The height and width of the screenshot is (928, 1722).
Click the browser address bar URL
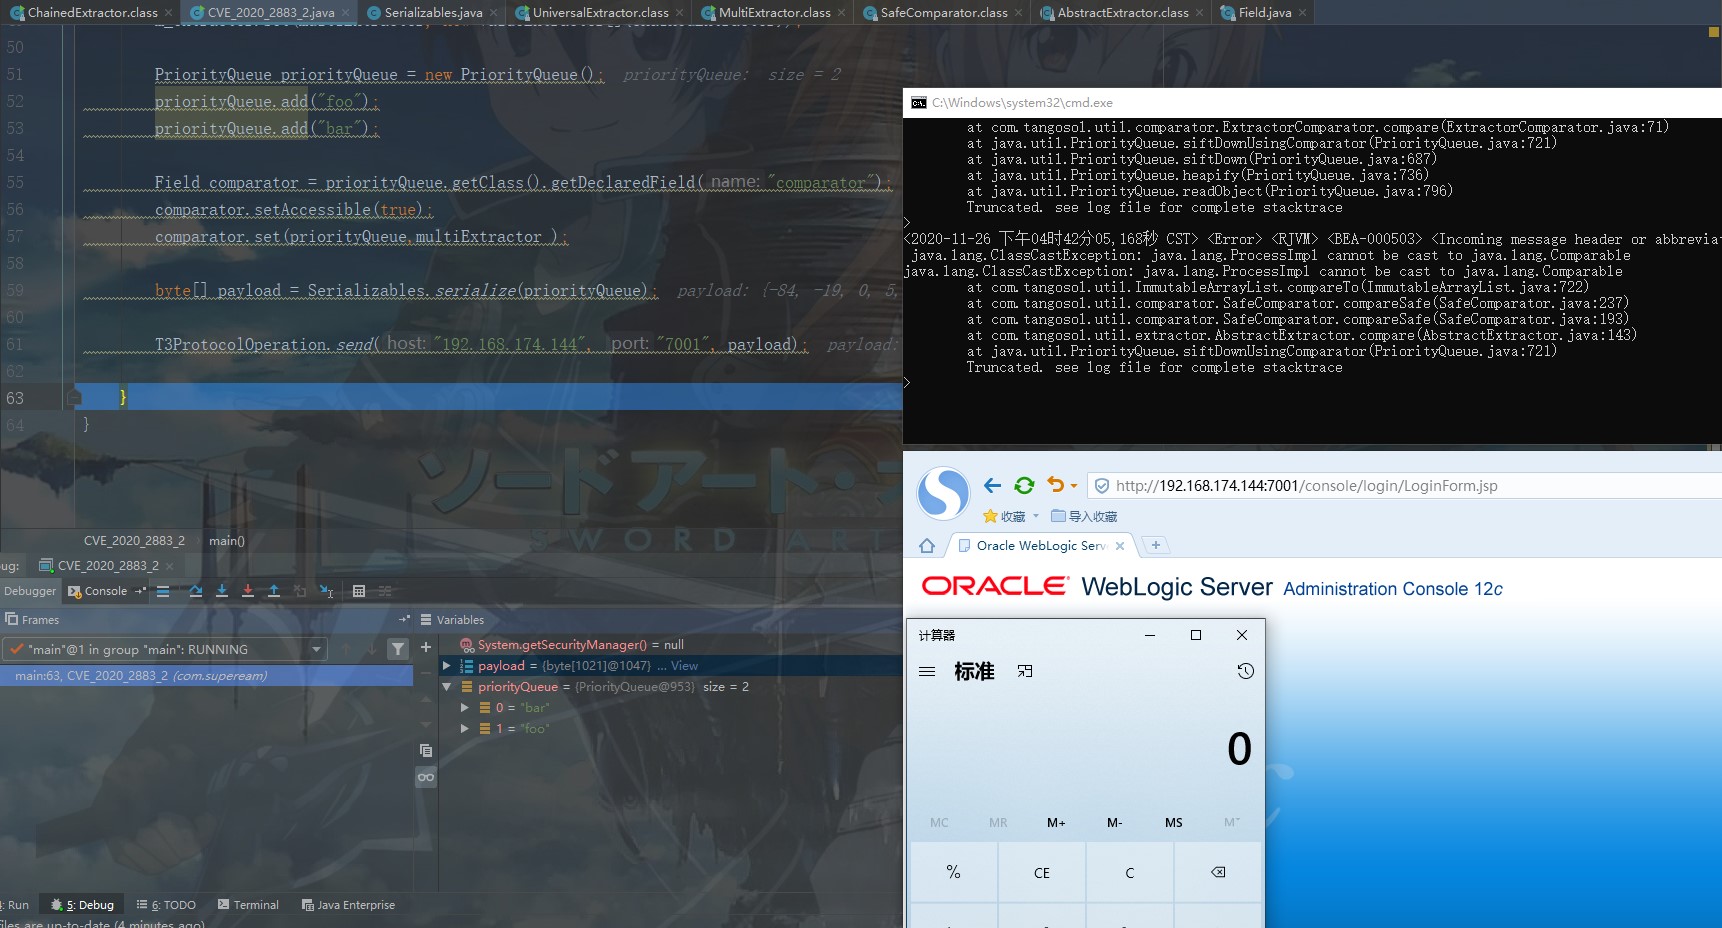(x=1306, y=486)
